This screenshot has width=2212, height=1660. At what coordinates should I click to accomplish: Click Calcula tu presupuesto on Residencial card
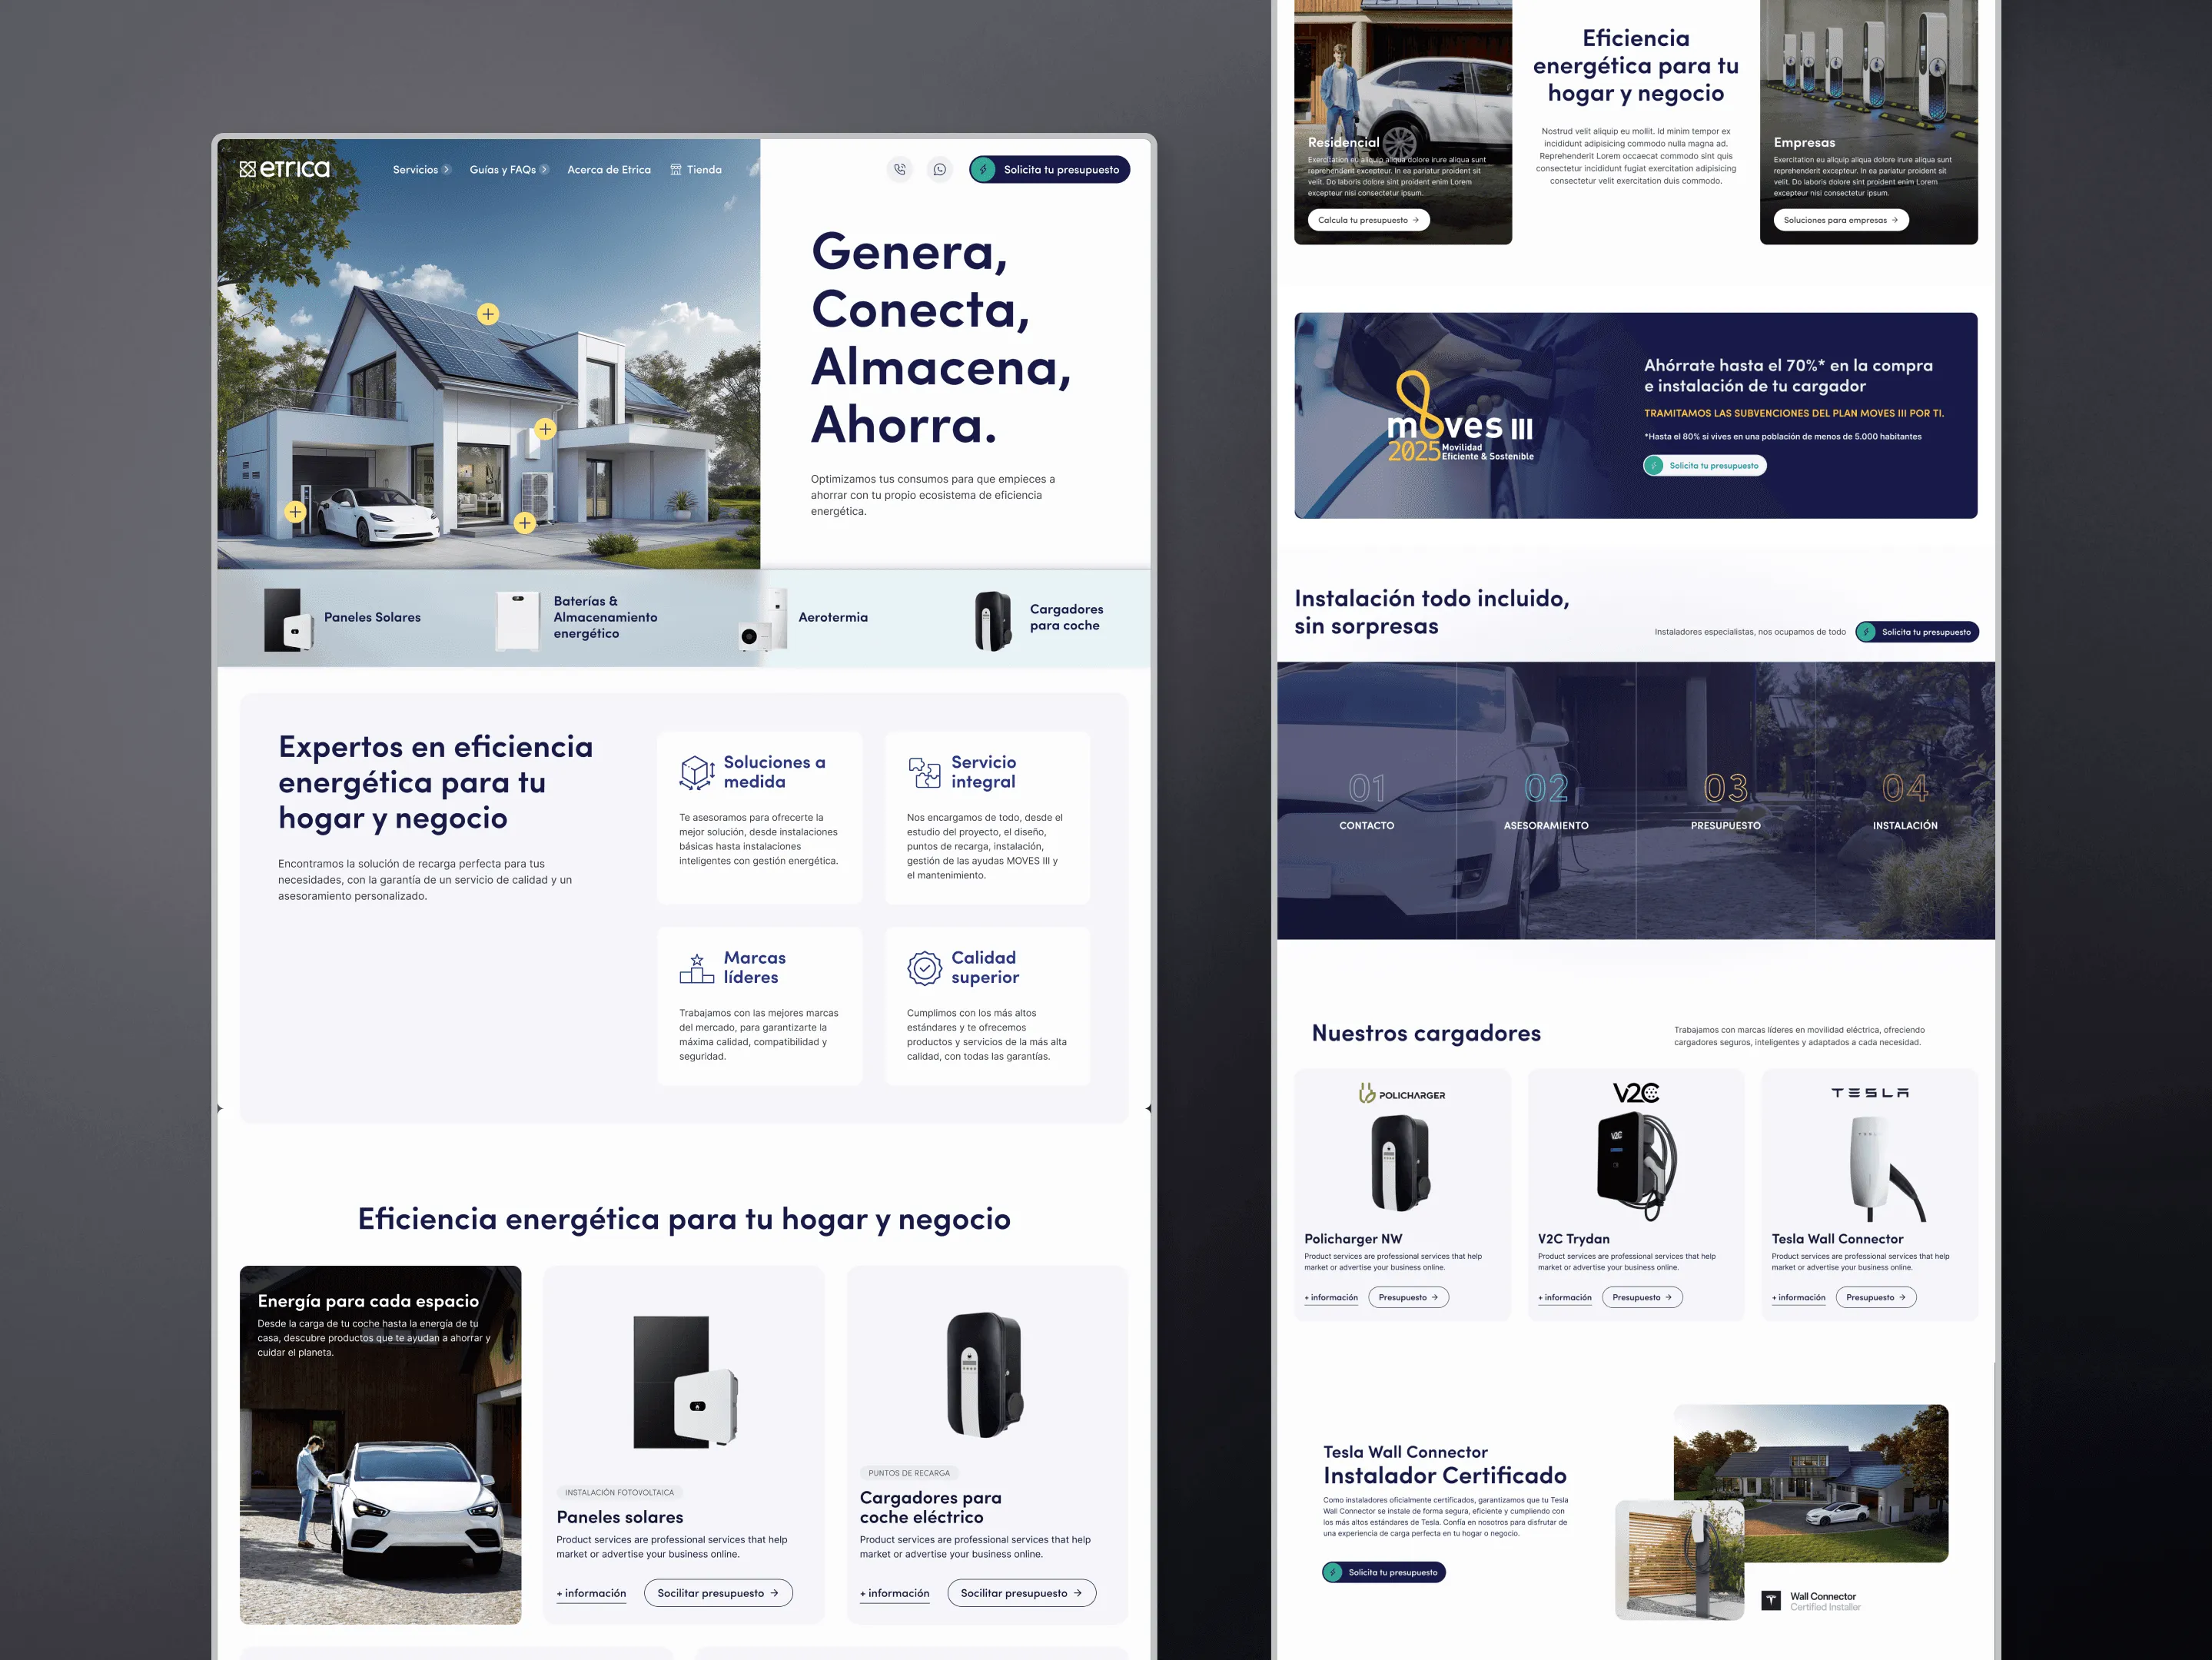pos(1368,220)
